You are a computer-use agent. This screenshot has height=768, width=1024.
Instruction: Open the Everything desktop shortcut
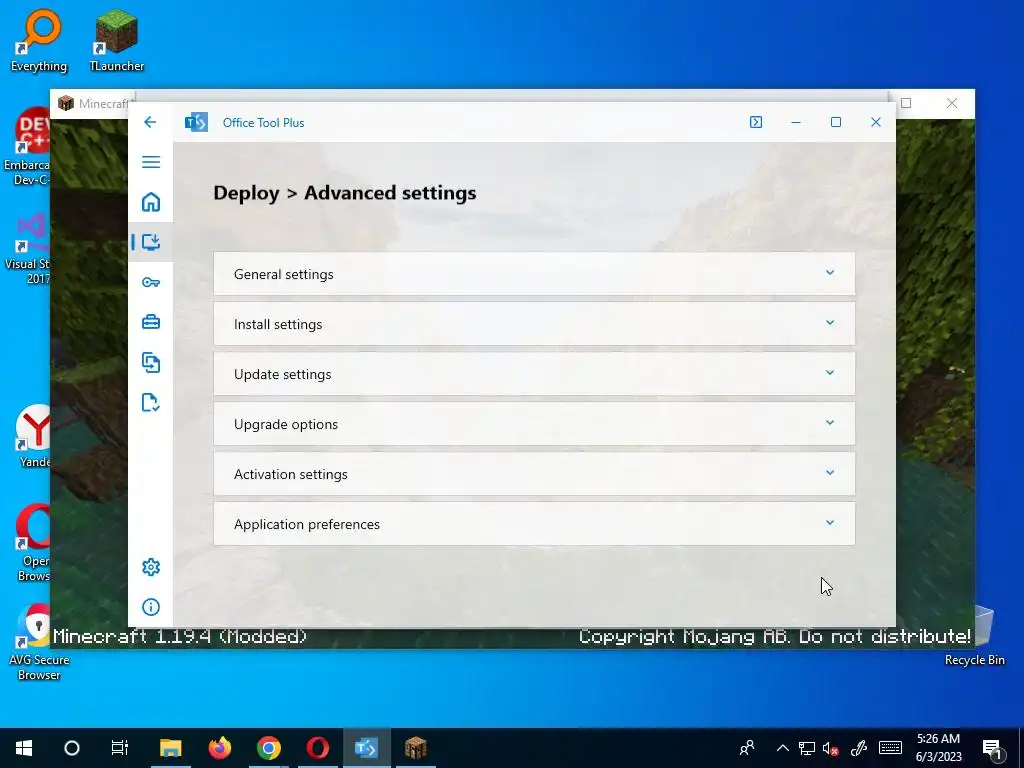tap(39, 40)
